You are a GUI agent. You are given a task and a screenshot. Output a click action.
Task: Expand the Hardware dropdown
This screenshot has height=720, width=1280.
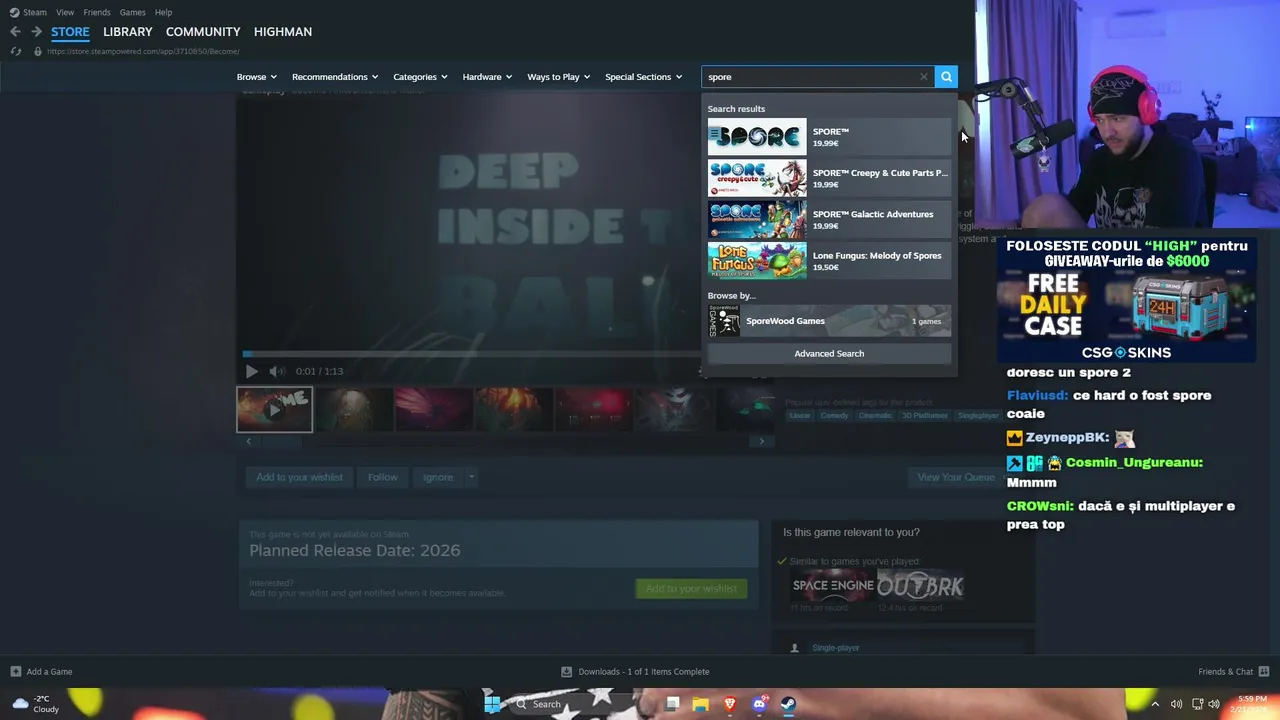[x=487, y=77]
